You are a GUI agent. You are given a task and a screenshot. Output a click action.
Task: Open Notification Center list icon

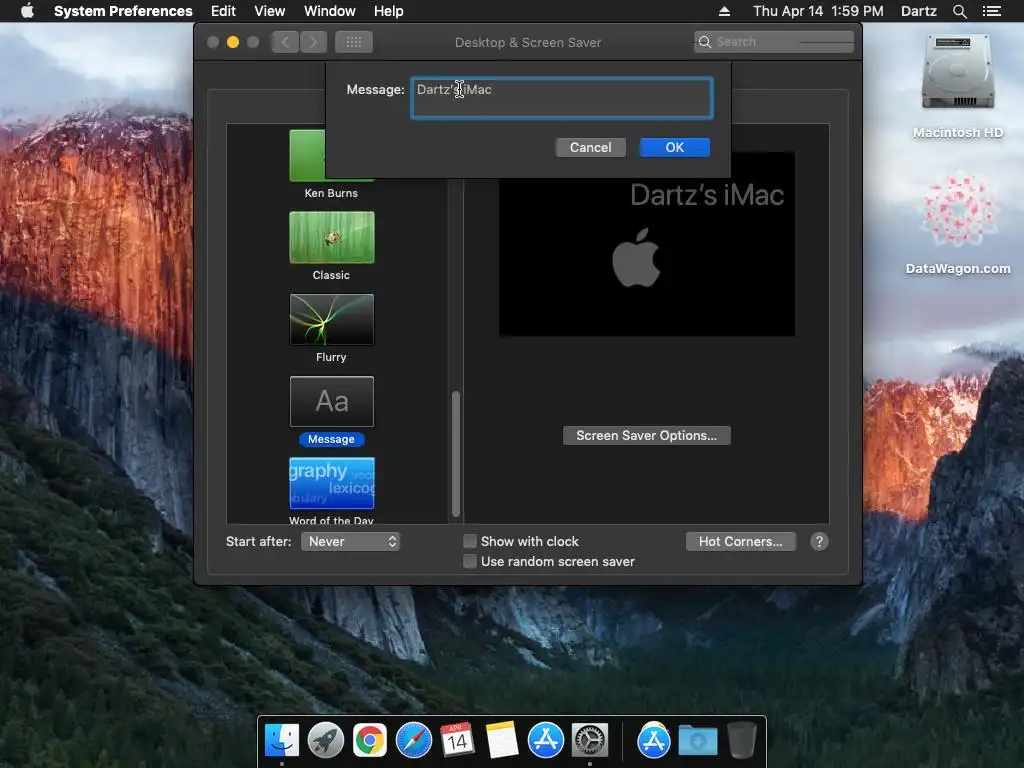point(991,11)
